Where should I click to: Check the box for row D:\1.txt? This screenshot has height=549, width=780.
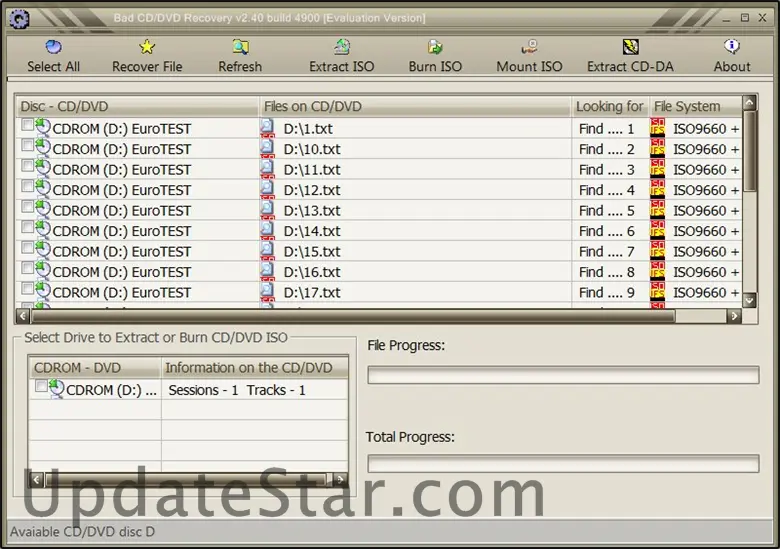[x=27, y=125]
